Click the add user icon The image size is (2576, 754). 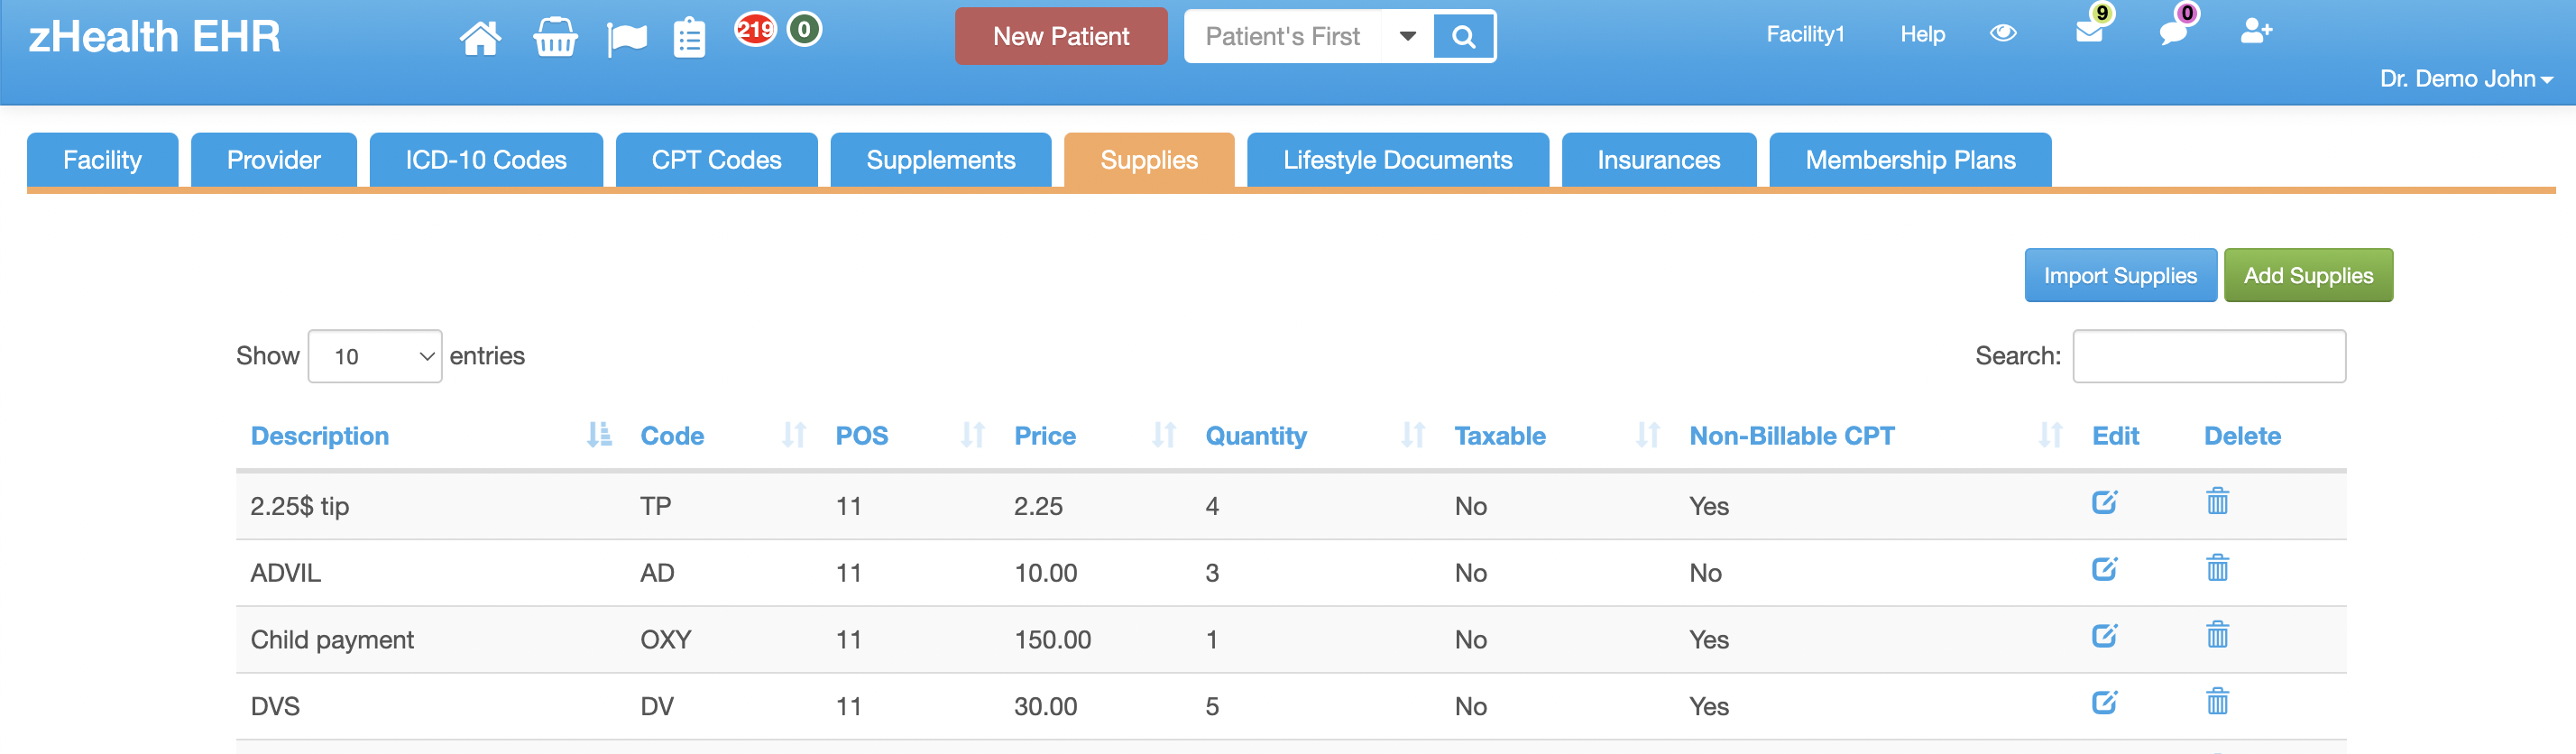2256,31
